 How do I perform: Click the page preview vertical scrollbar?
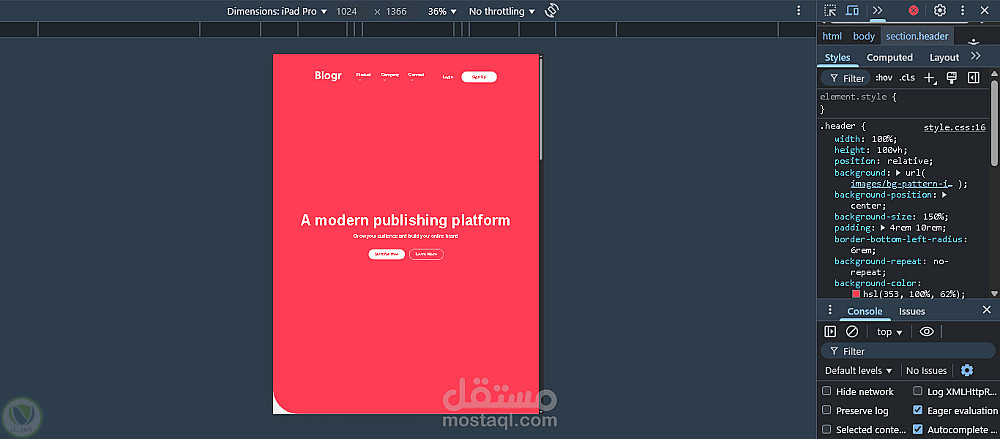click(x=541, y=107)
